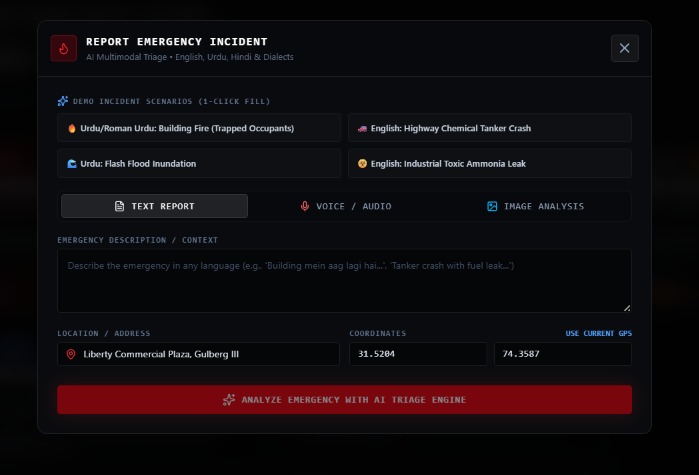
Task: Close the Report Emergency Incident dialog
Action: [x=625, y=48]
